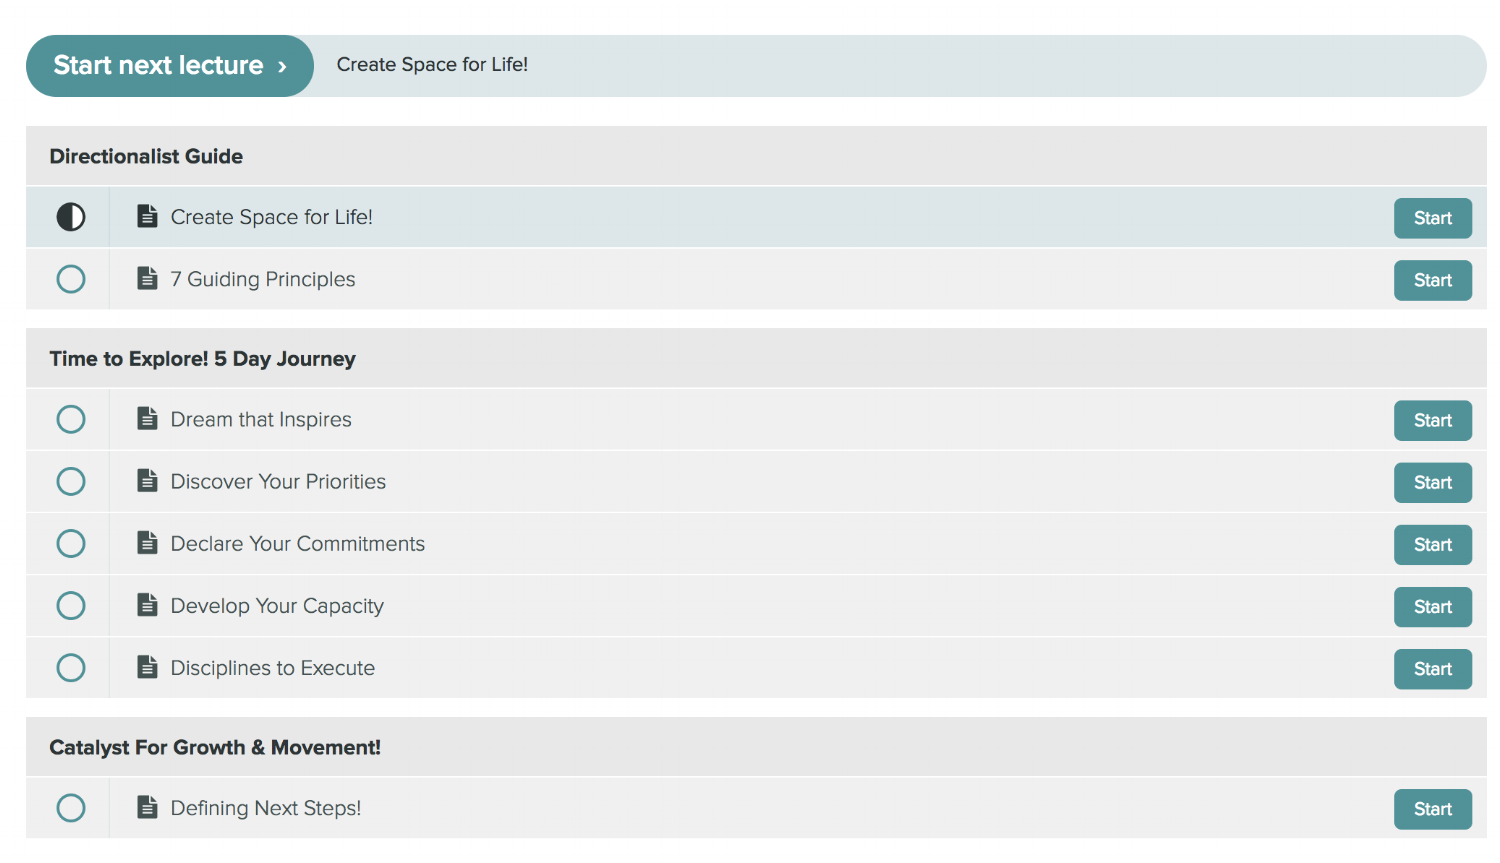The width and height of the screenshot is (1500, 863).
Task: Click the half-filled progress circle for Create Space for Life!
Action: 71,217
